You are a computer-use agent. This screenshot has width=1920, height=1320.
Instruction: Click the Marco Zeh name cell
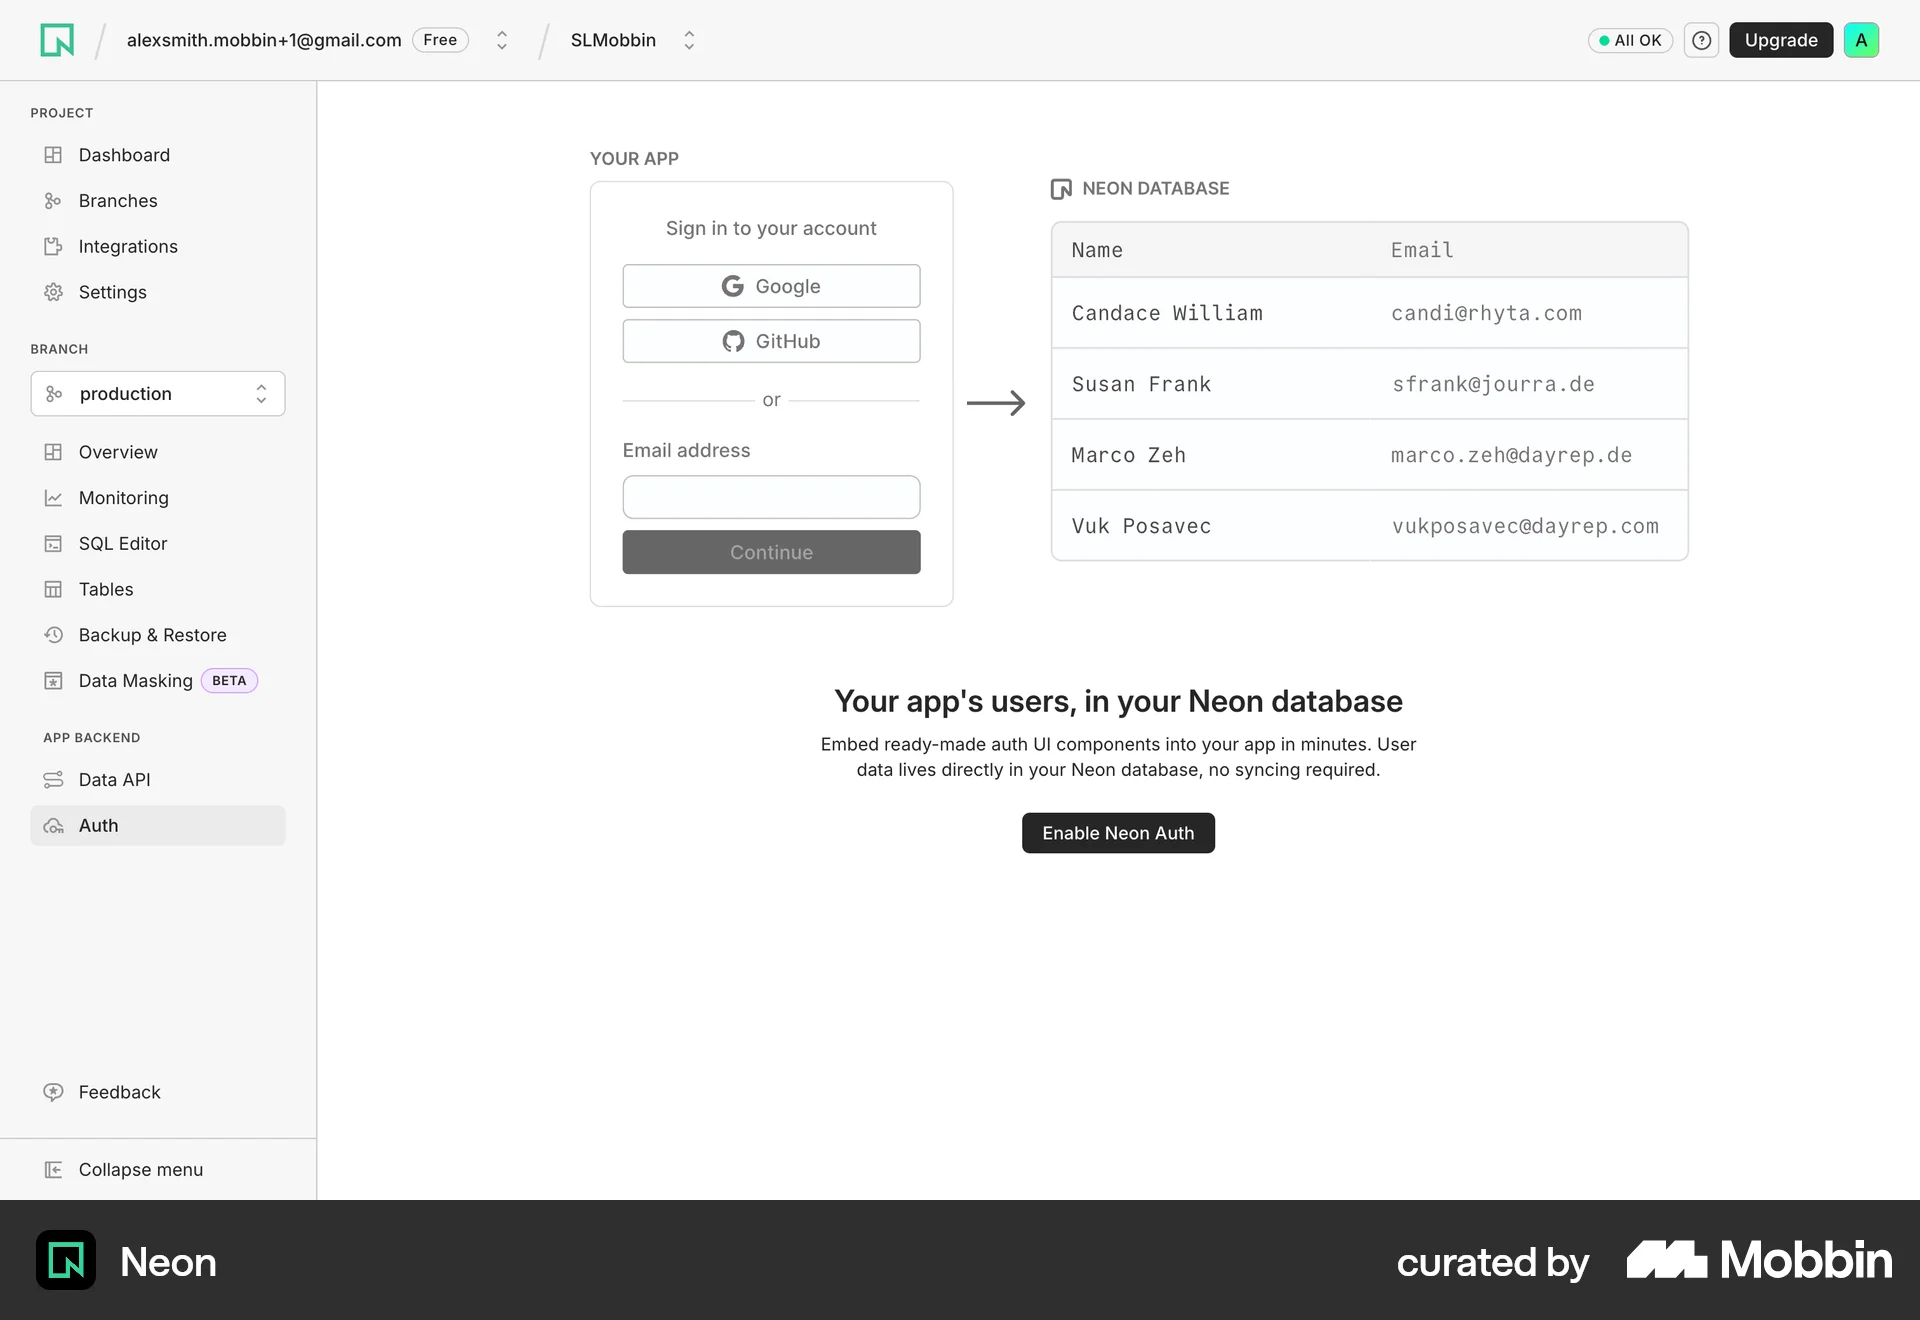tap(1128, 456)
